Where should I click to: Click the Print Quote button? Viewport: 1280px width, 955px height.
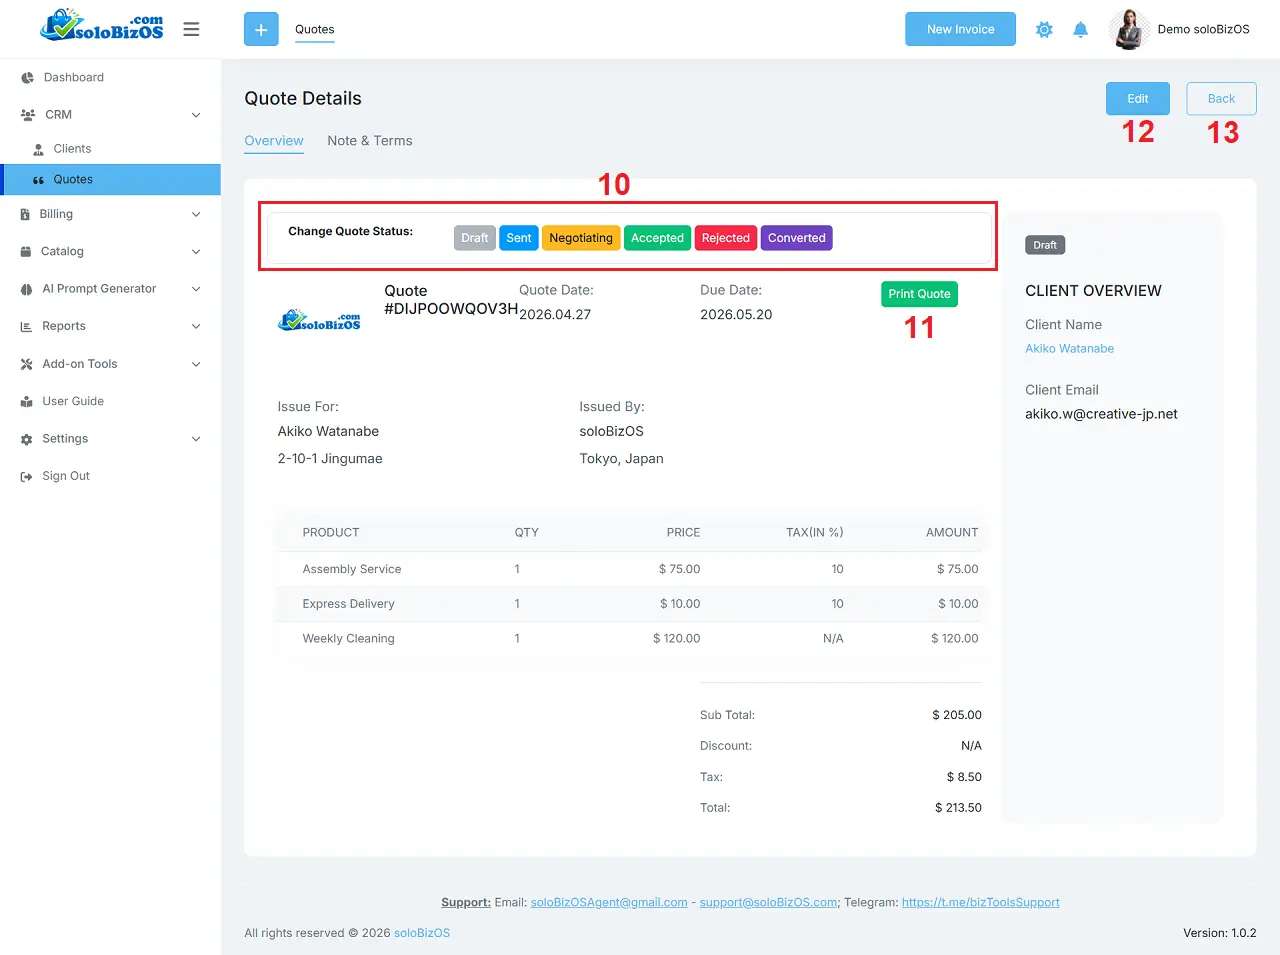click(919, 294)
